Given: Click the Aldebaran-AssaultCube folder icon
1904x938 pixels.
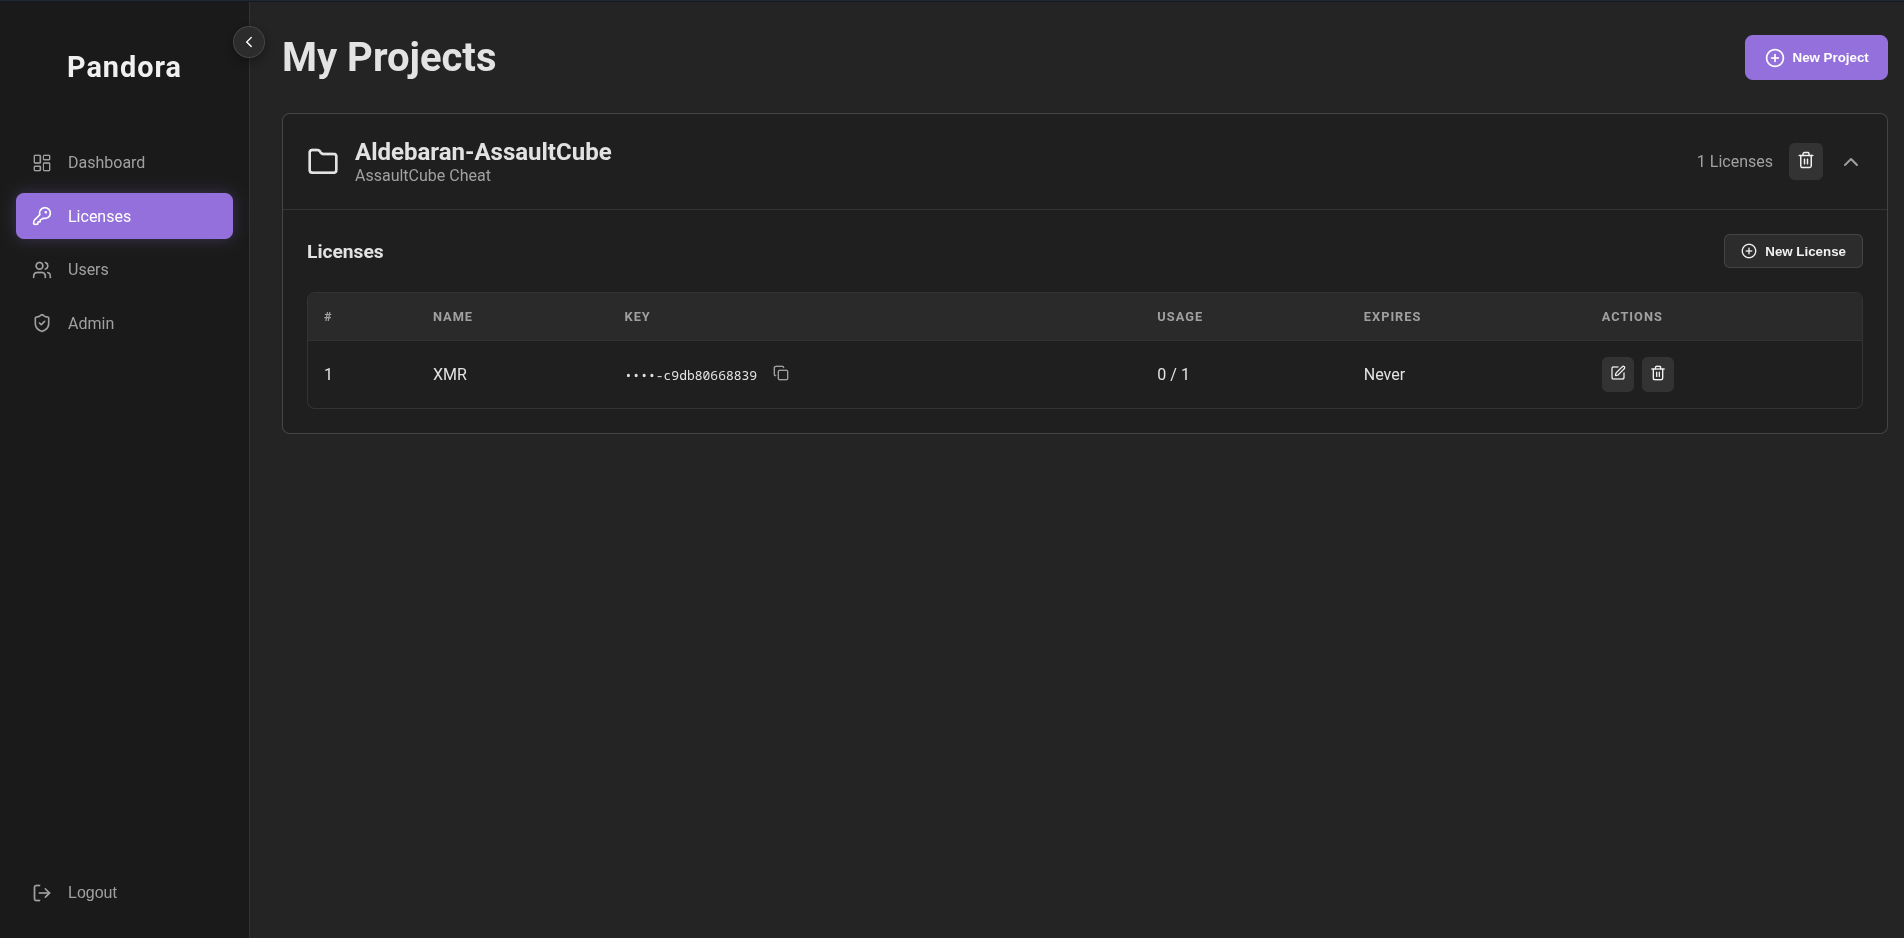Looking at the screenshot, I should click(323, 162).
